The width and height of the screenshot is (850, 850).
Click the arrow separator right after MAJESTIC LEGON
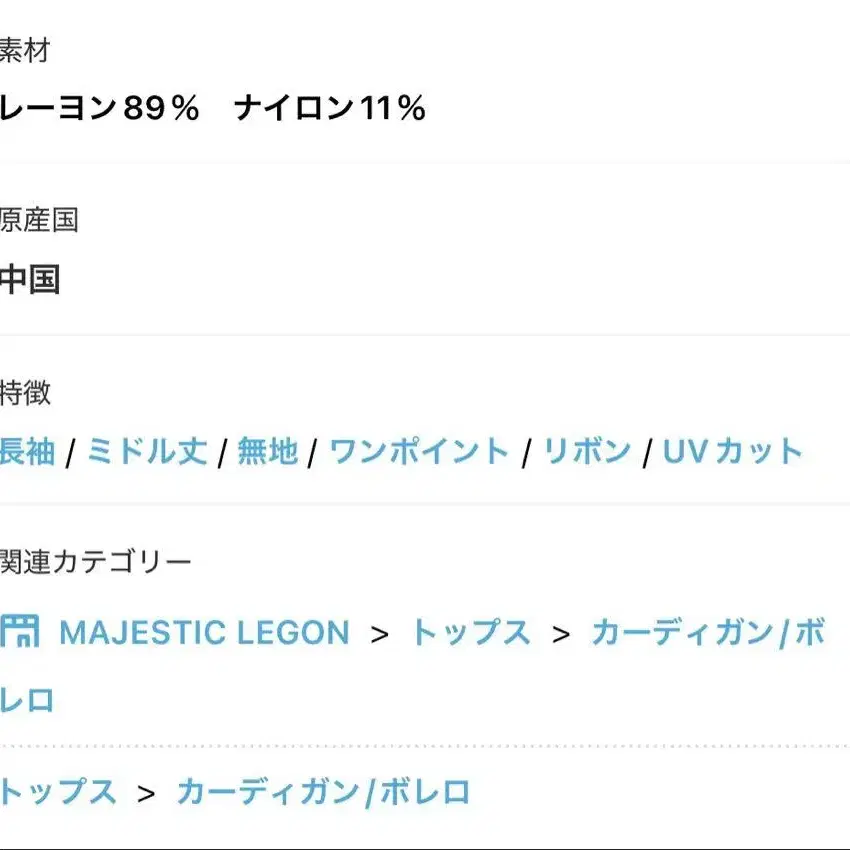[x=380, y=634]
